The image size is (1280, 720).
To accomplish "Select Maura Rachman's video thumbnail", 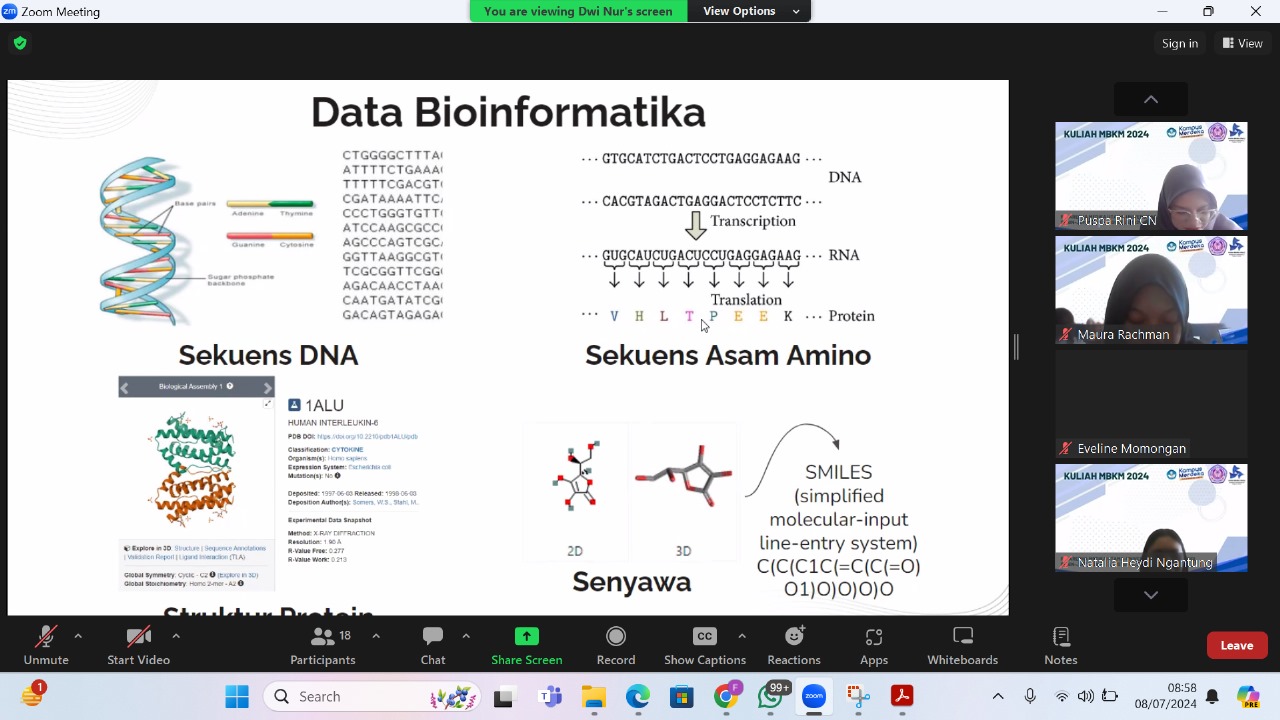I will 1151,290.
